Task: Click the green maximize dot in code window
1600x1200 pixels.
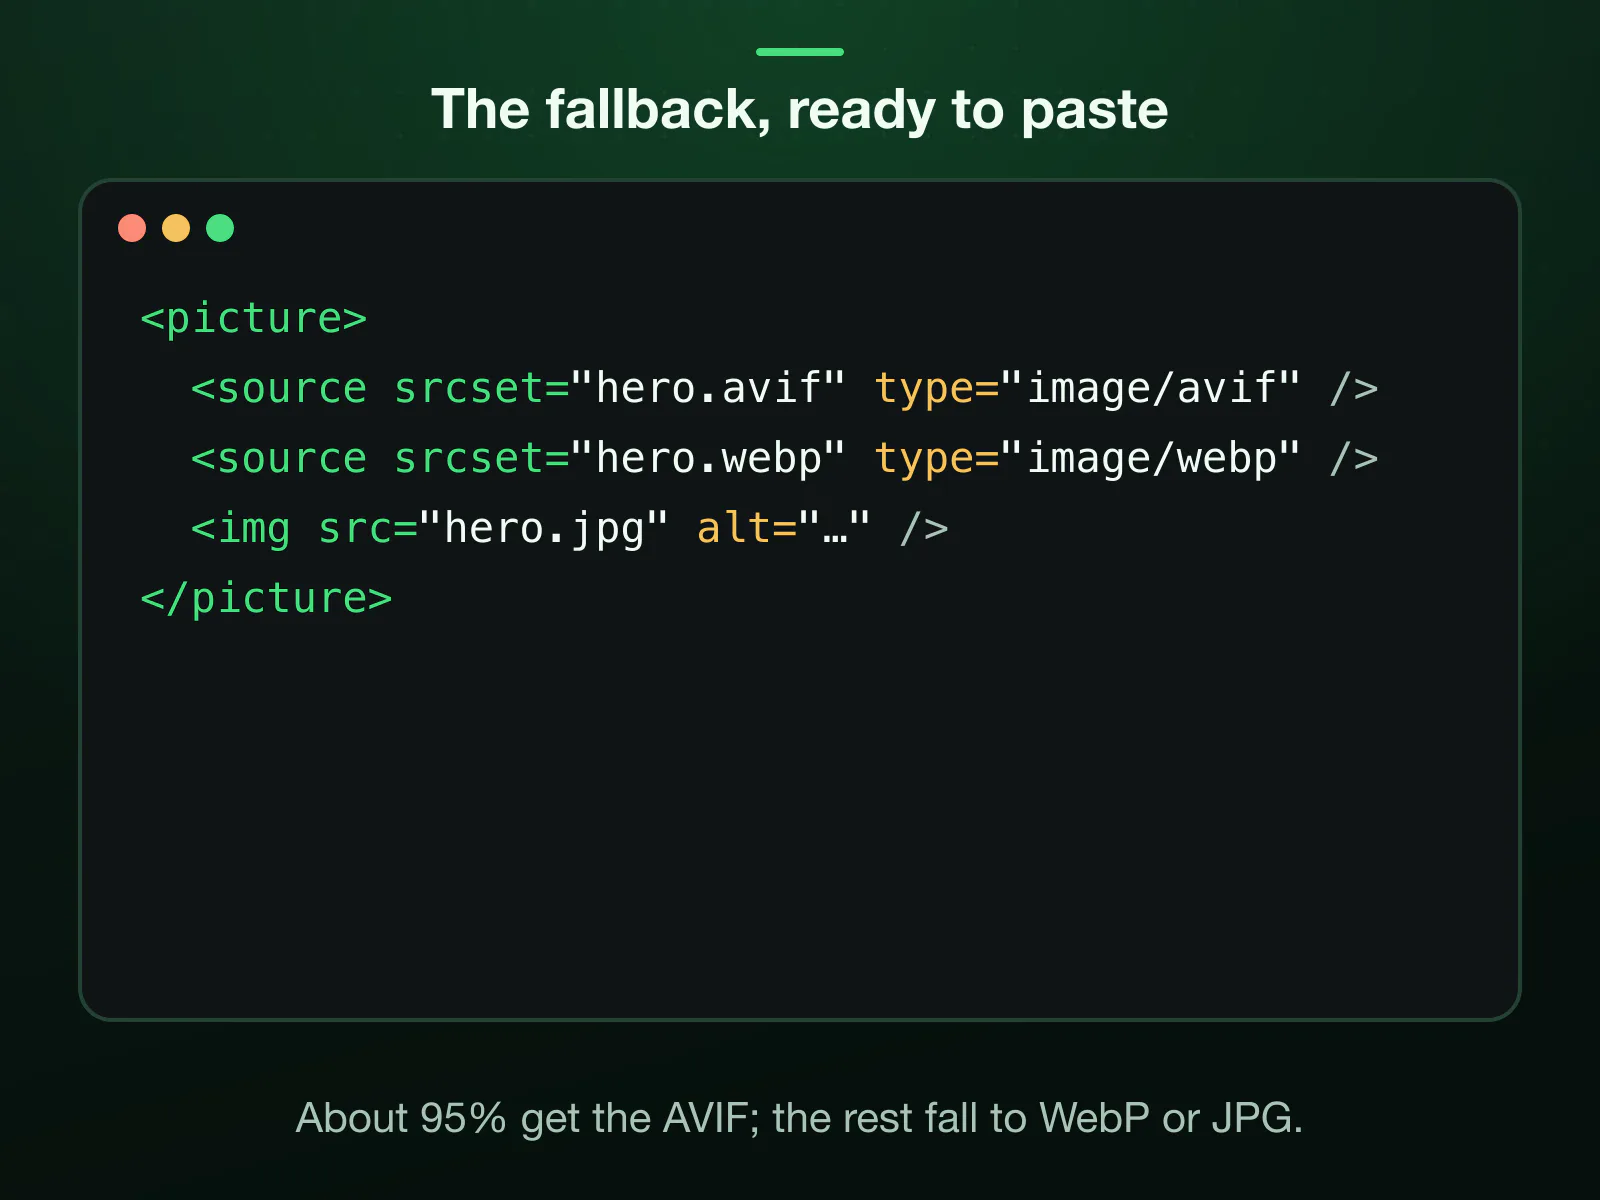Action: tap(220, 228)
